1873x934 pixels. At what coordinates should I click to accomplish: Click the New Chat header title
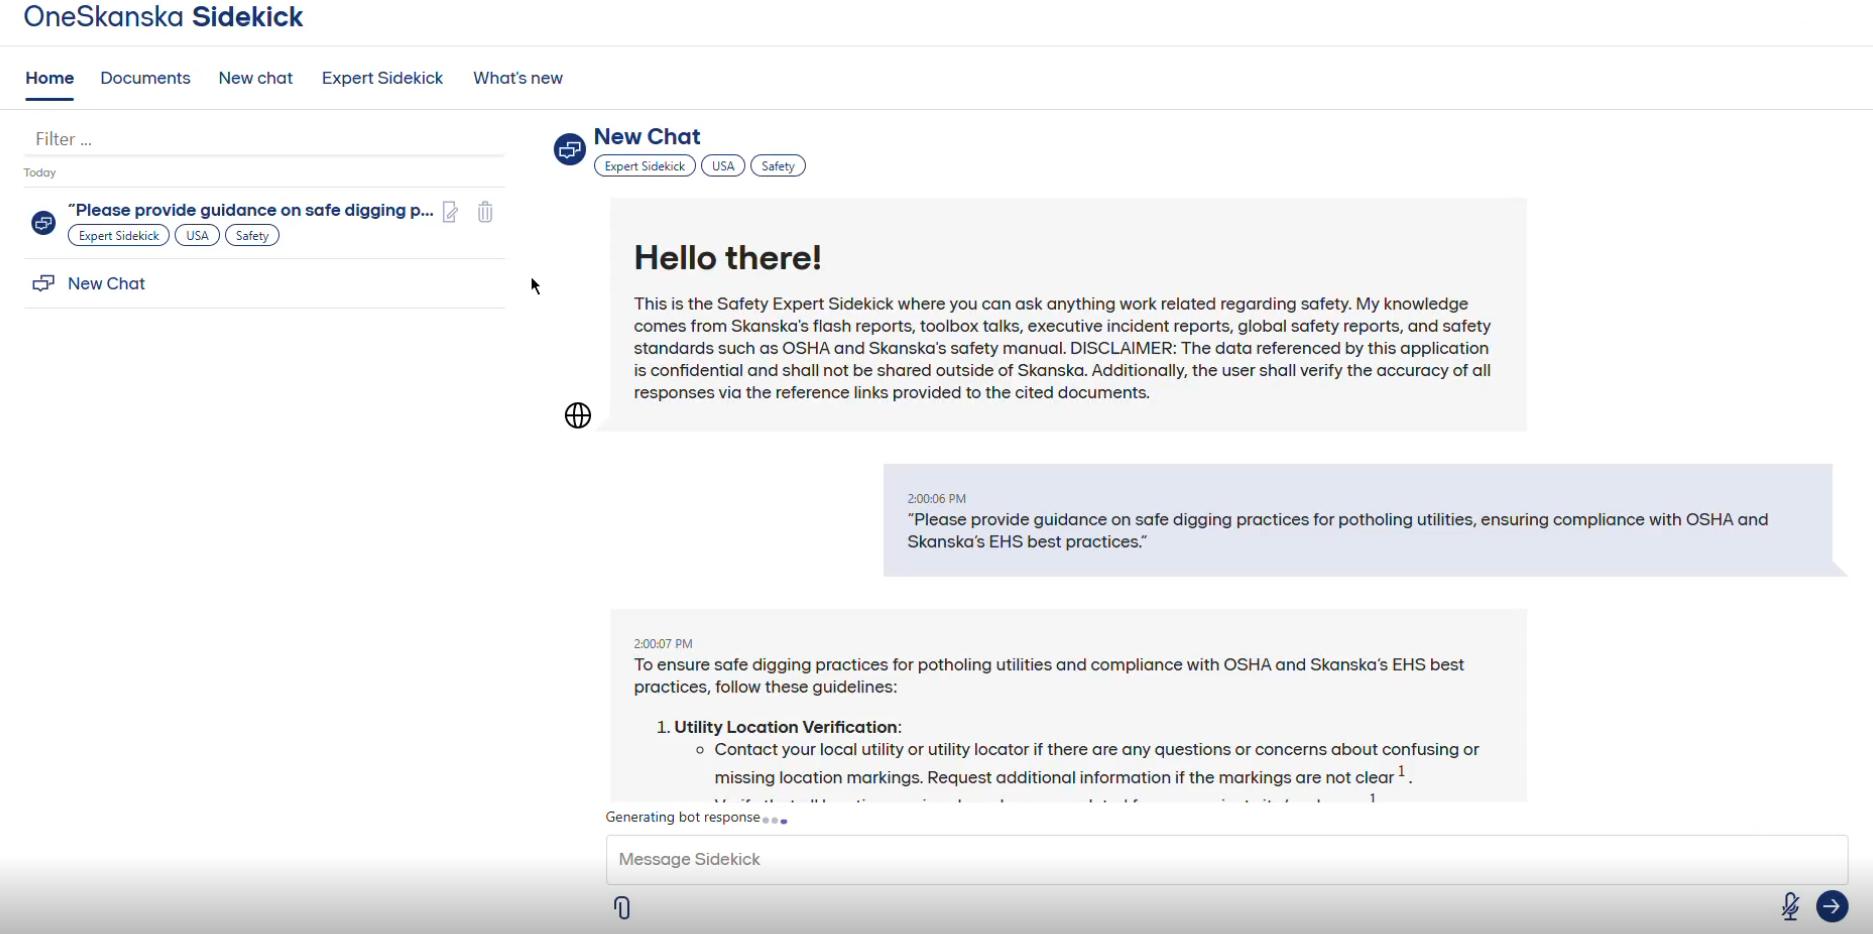647,136
